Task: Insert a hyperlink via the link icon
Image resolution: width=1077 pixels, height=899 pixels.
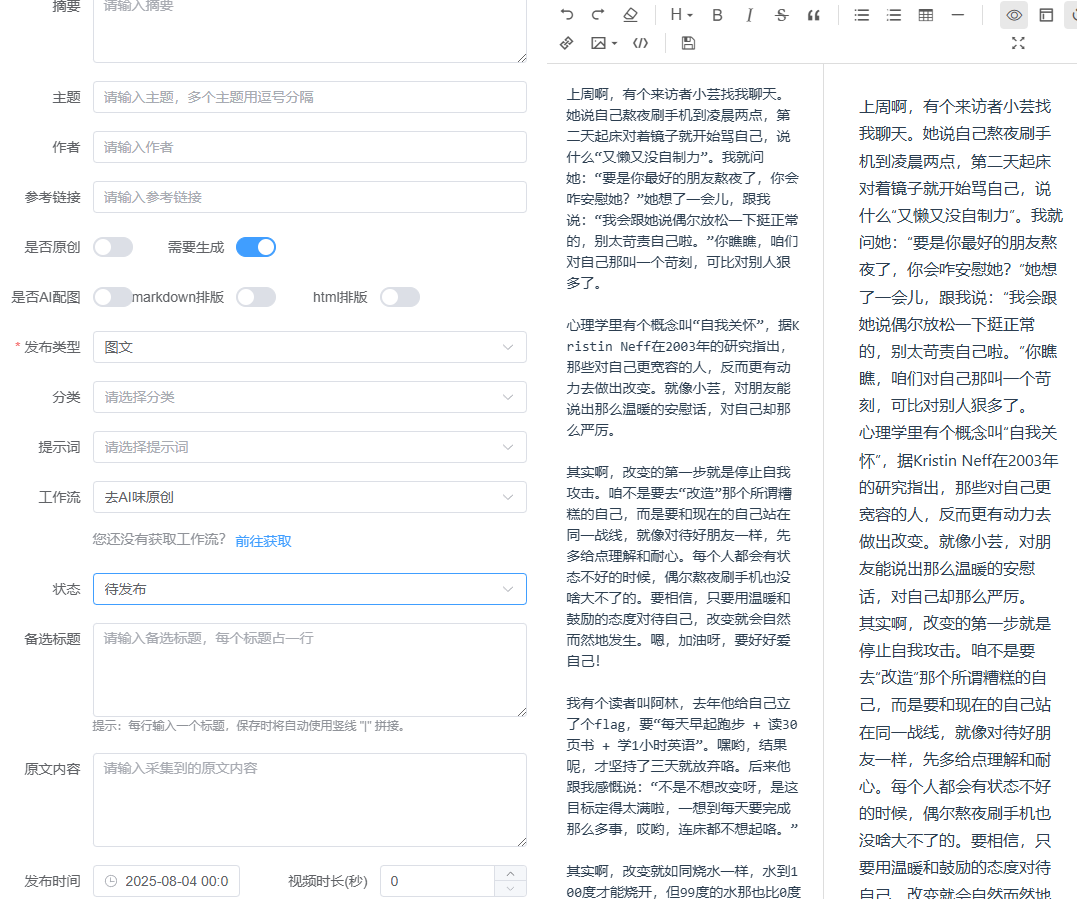Action: pyautogui.click(x=567, y=43)
